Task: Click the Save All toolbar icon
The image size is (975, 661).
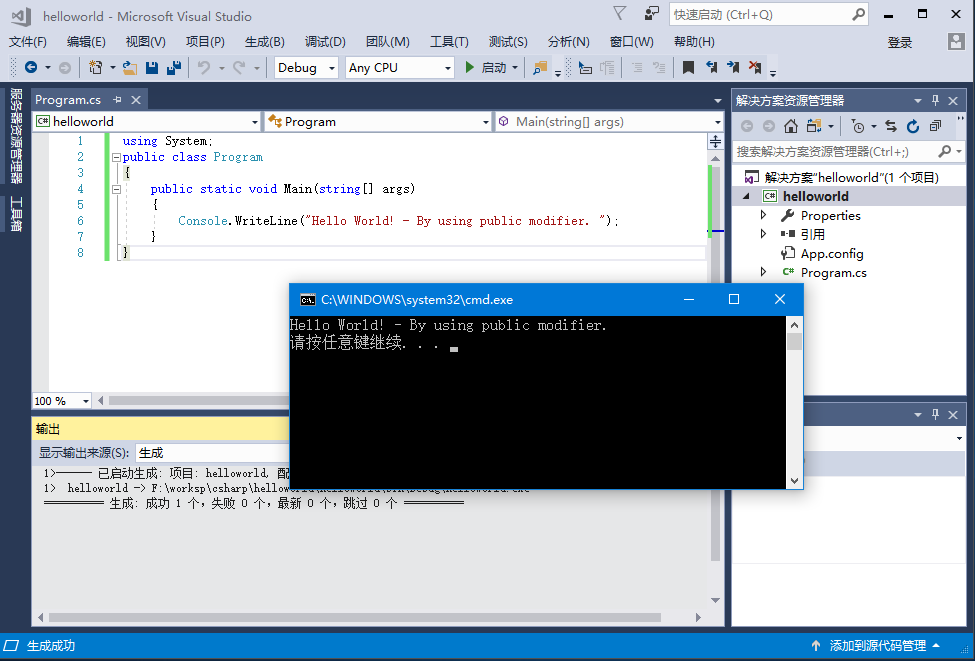Action: pyautogui.click(x=174, y=68)
